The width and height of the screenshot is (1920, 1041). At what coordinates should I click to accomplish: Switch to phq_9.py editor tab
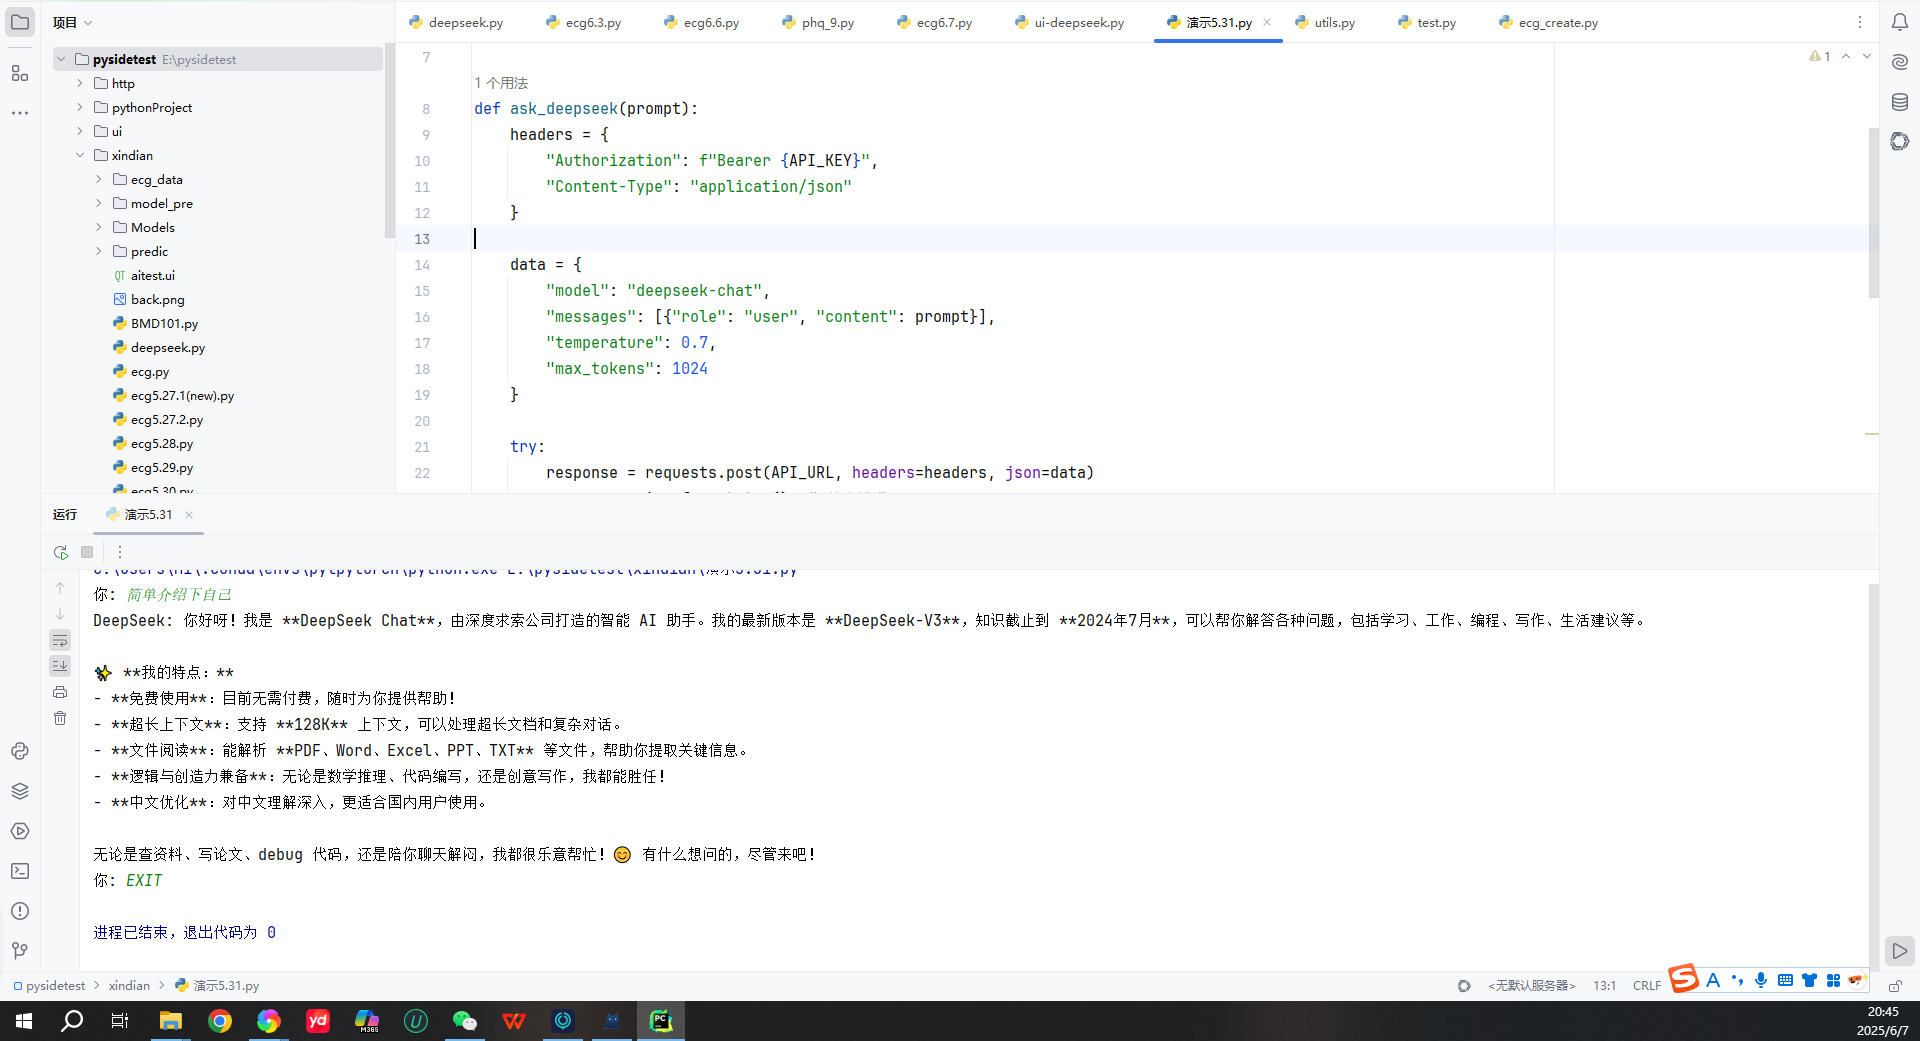(818, 22)
